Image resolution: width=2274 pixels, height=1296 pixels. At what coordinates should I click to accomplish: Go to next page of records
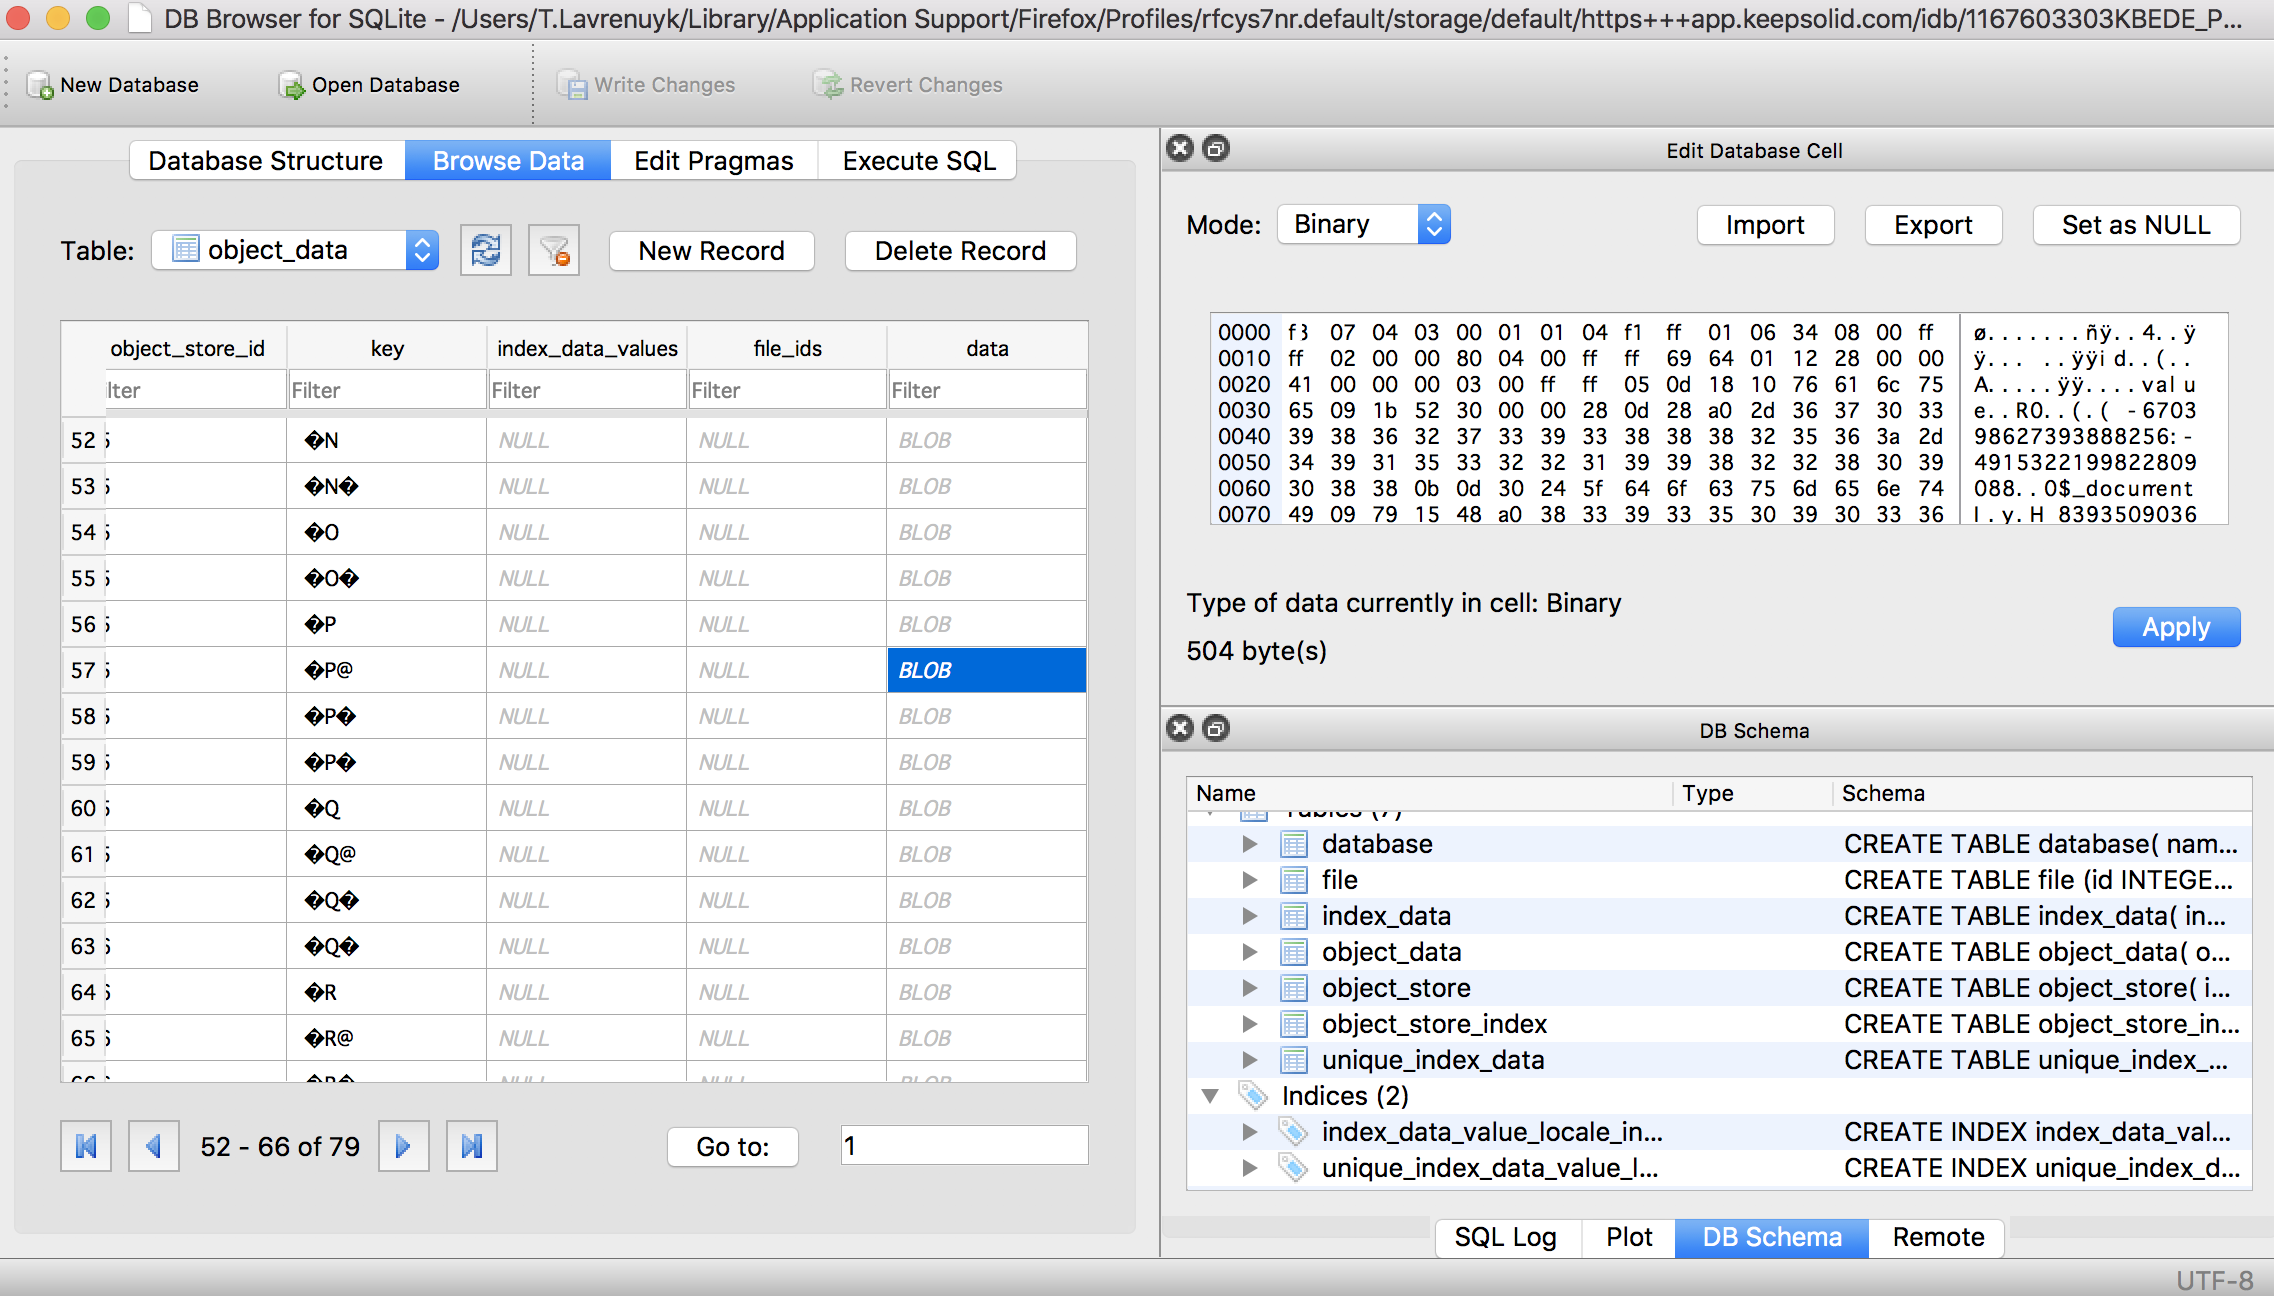[x=403, y=1146]
